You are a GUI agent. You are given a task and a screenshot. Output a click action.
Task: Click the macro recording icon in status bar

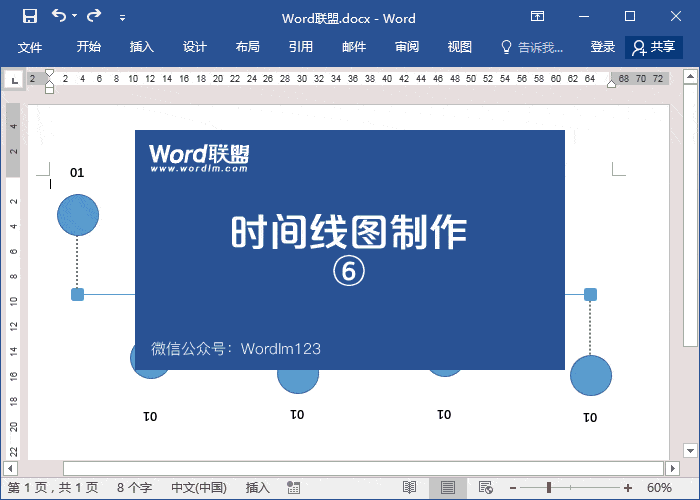293,488
